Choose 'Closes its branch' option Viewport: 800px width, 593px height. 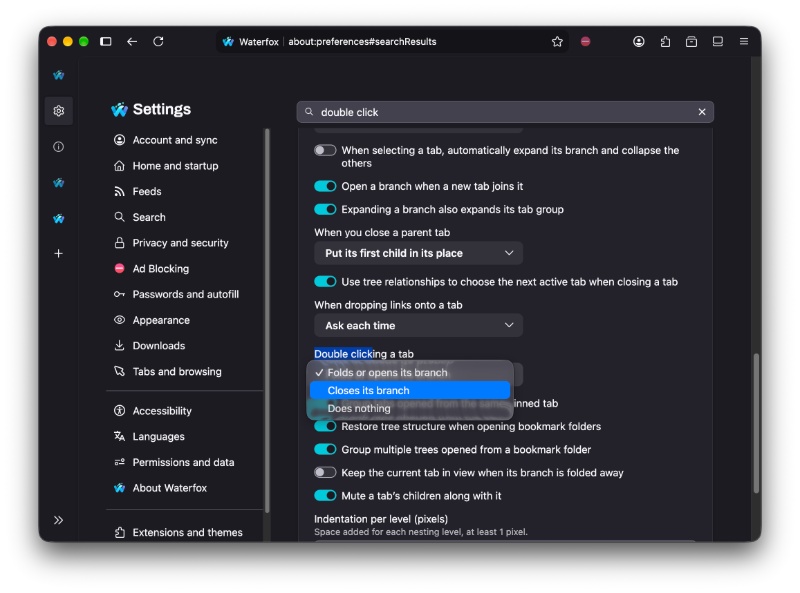pyautogui.click(x=410, y=390)
